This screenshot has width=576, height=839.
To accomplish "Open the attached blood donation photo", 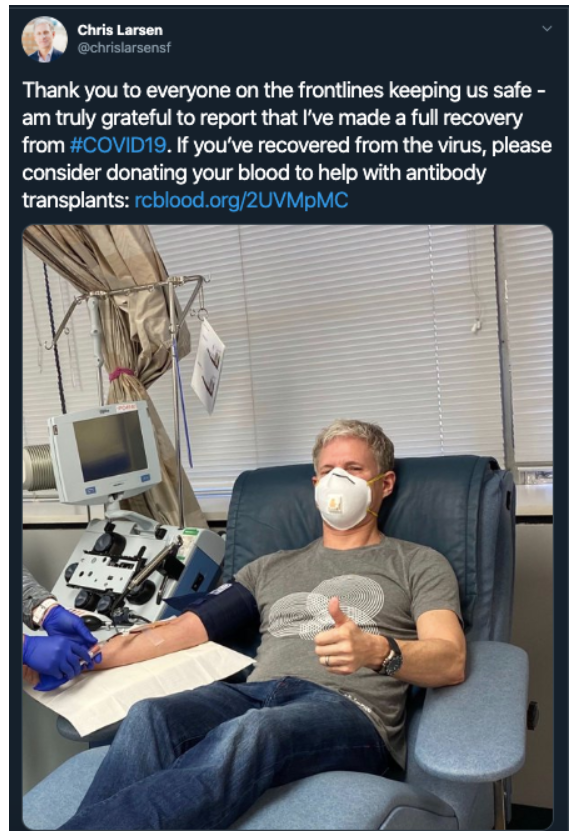I will coord(287,527).
